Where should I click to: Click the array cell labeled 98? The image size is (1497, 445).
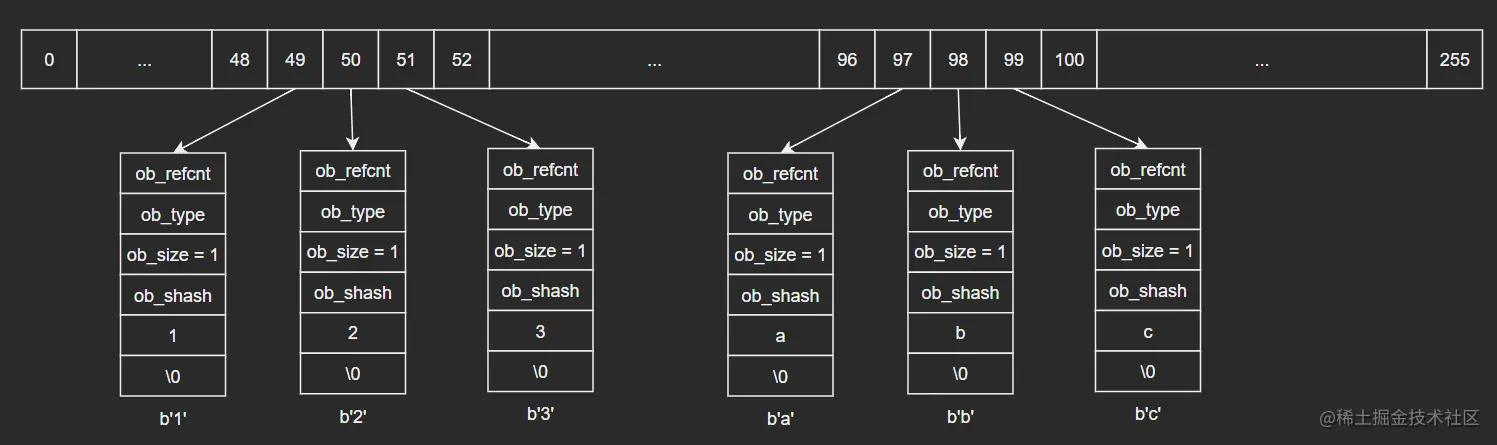pyautogui.click(x=958, y=60)
